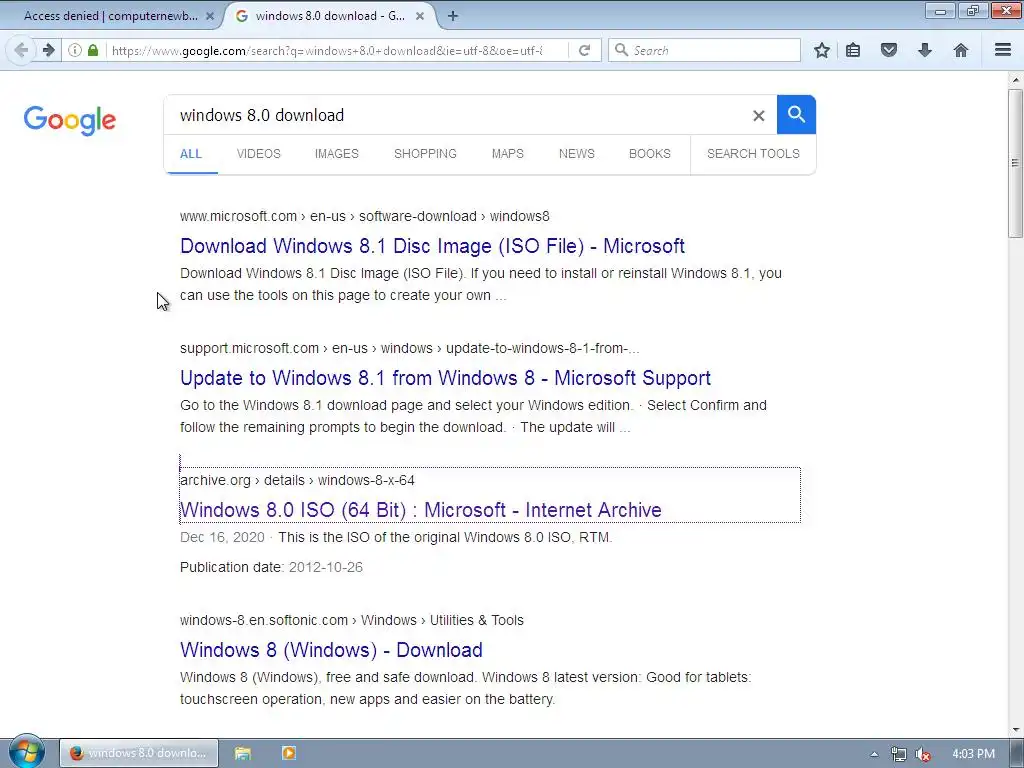This screenshot has height=768, width=1024.
Task: Select the windows 8.0 download tab
Action: point(330,16)
